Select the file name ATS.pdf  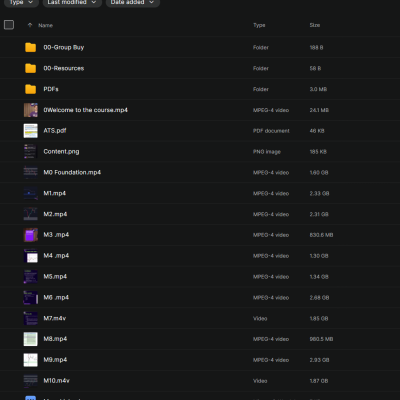coord(55,131)
